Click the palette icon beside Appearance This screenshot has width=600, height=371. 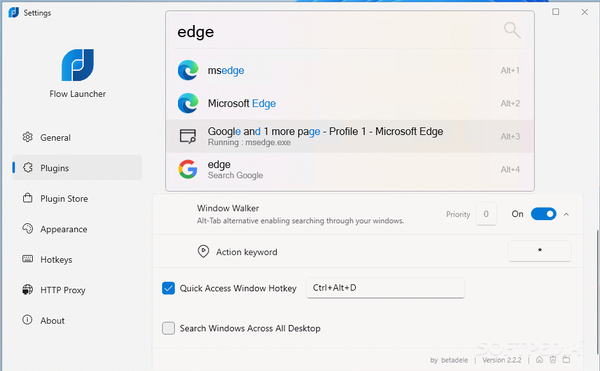[28, 228]
